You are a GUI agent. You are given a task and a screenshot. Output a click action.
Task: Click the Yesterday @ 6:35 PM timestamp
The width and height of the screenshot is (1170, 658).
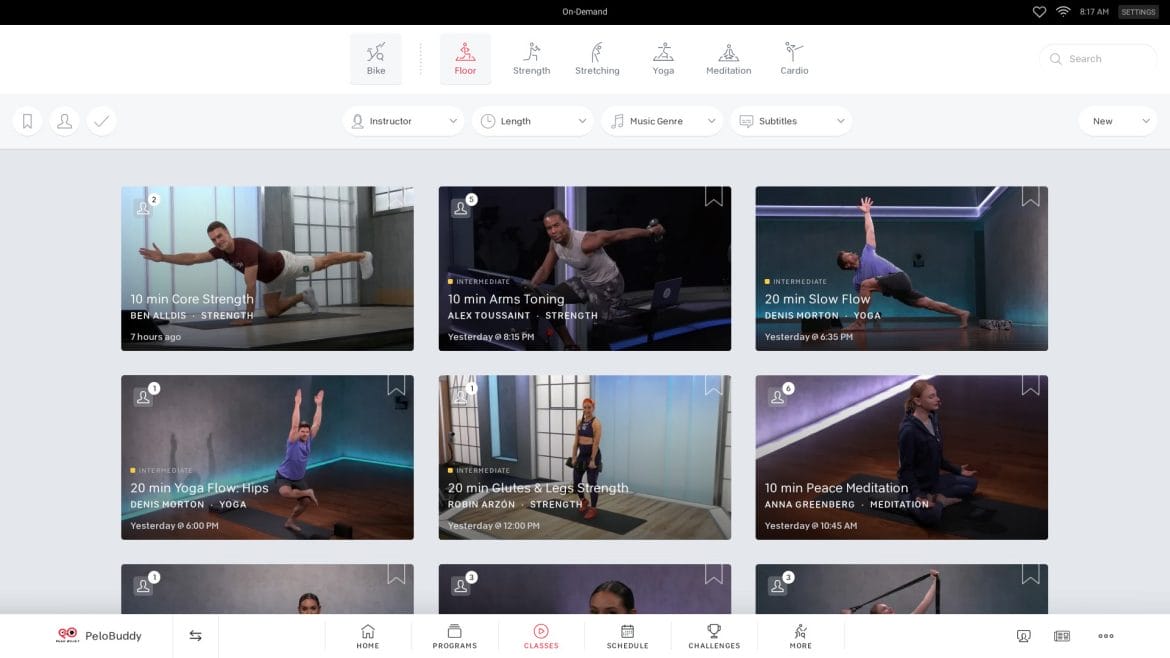(808, 336)
